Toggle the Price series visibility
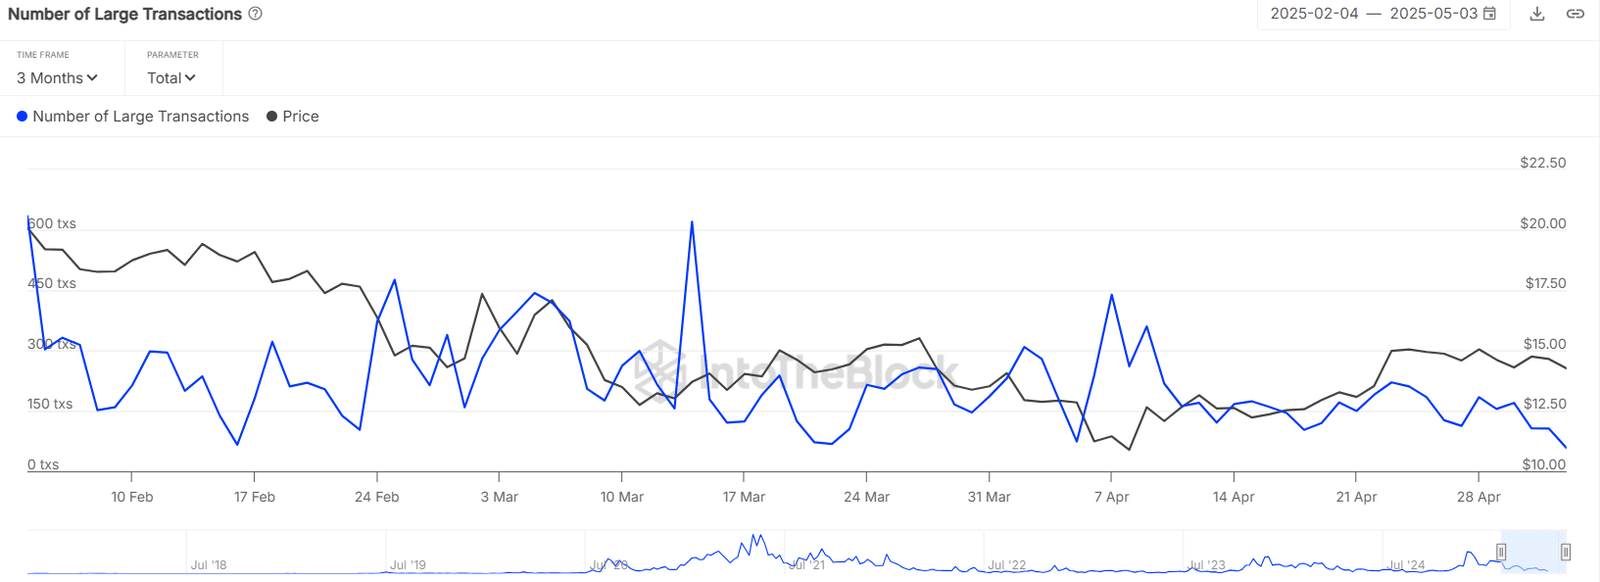The image size is (1600, 582). point(293,116)
